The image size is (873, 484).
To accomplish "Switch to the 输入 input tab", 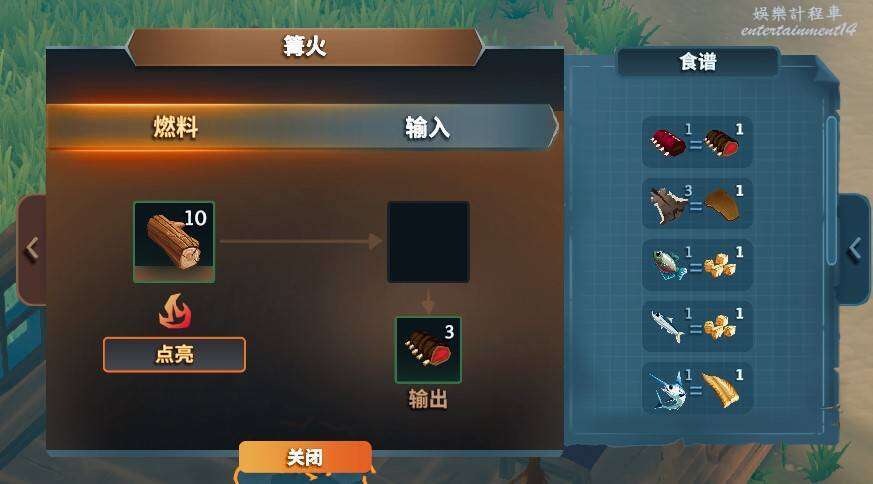I will pos(428,128).
